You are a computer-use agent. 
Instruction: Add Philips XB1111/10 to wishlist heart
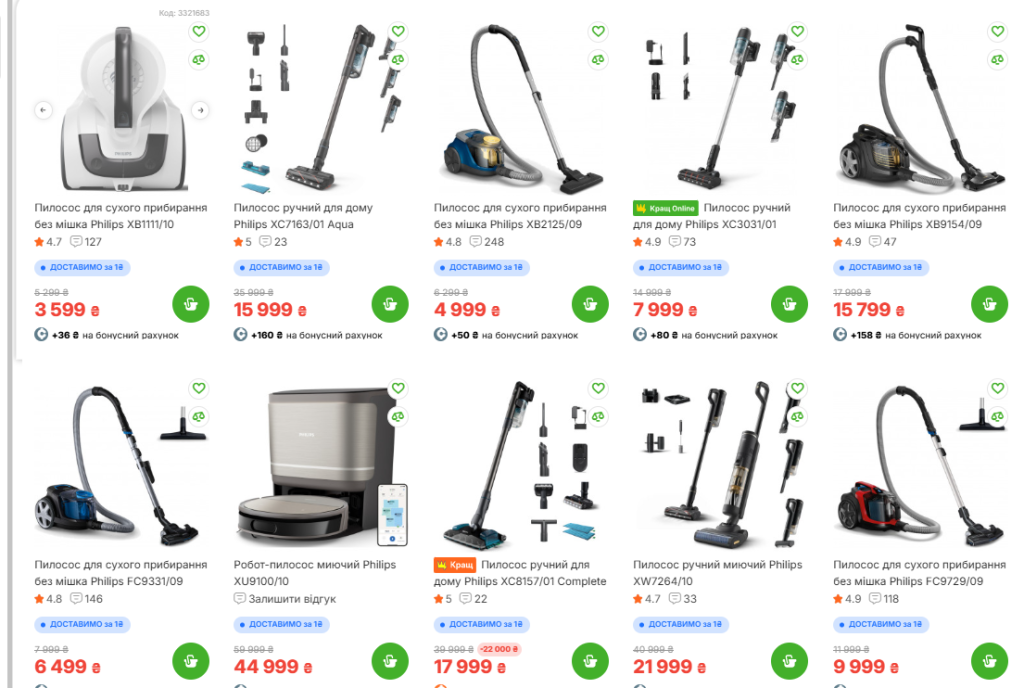(x=199, y=31)
